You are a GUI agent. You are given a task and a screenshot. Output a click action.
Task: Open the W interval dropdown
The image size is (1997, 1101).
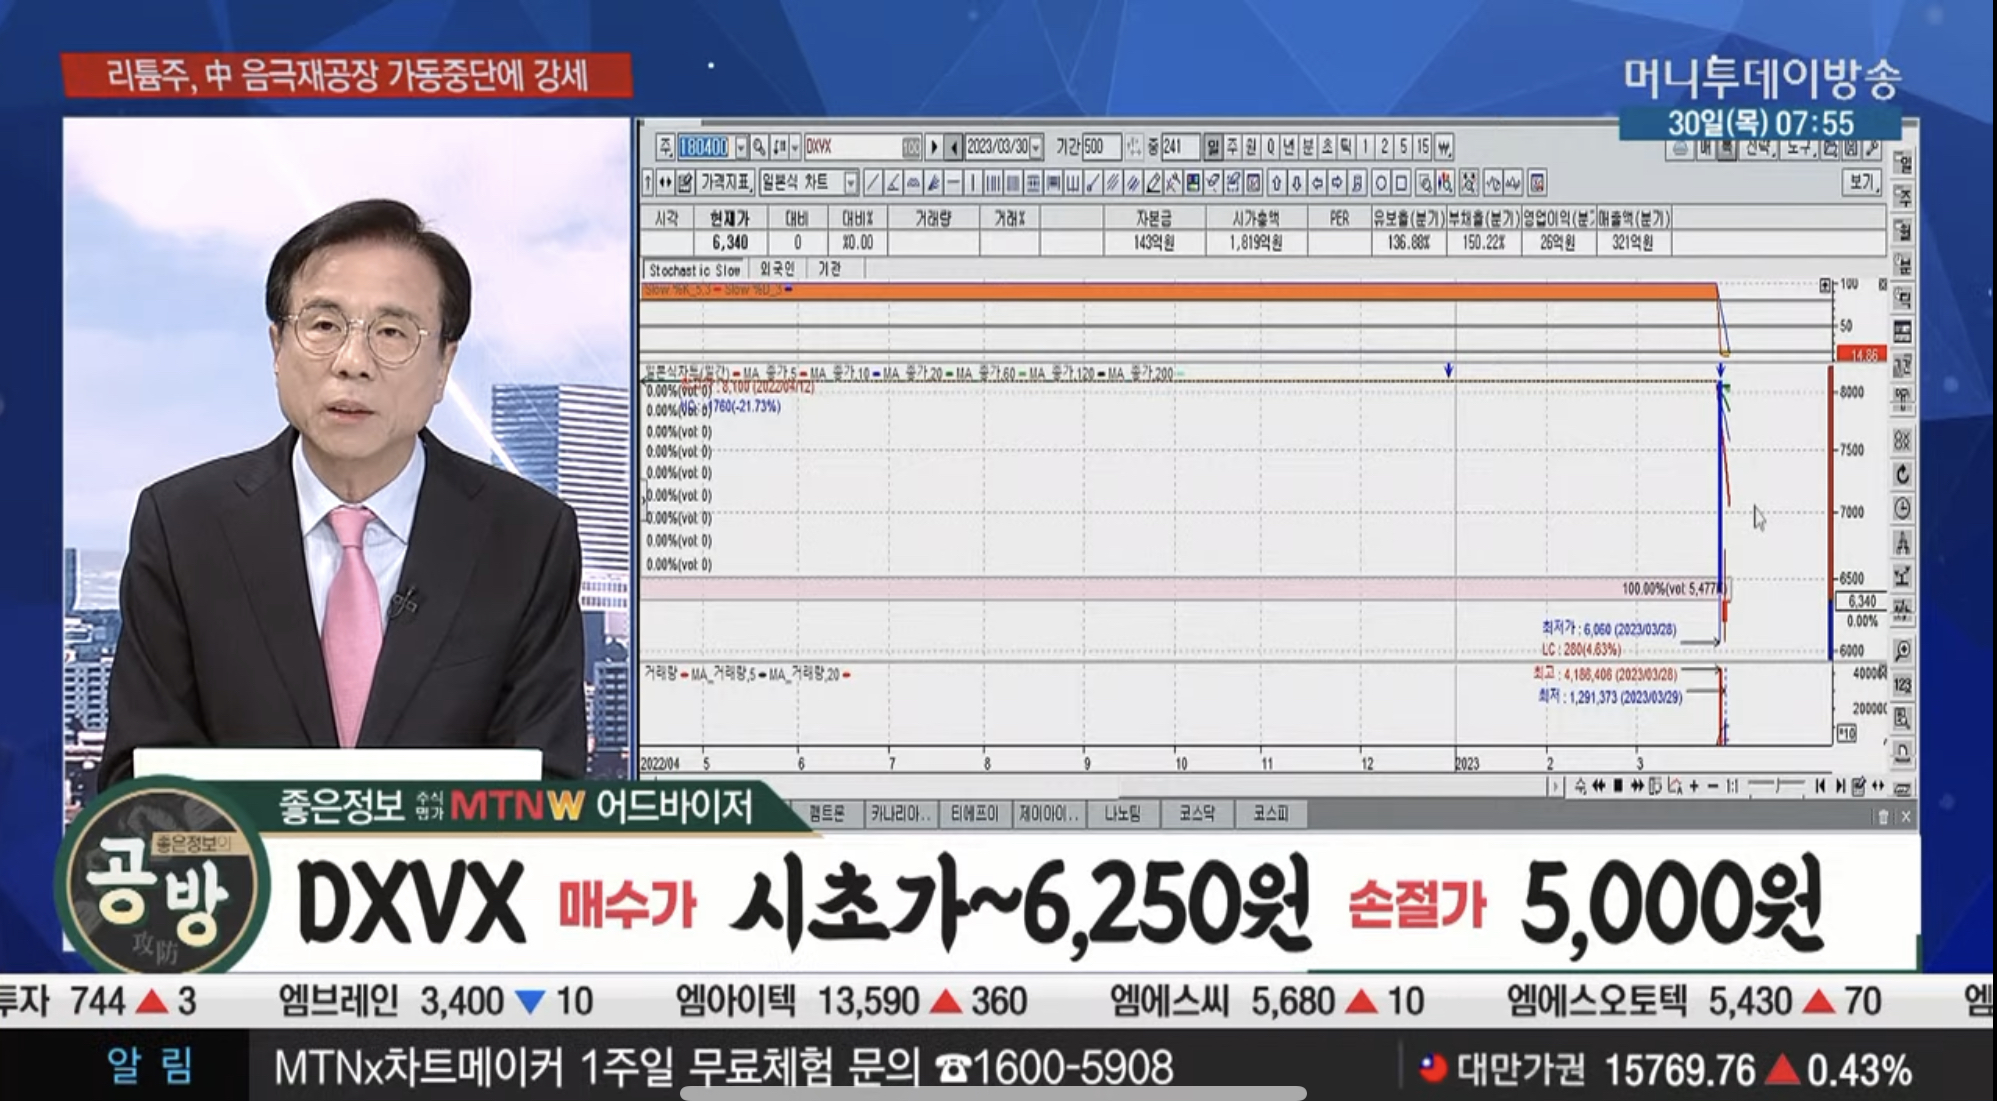click(1444, 147)
